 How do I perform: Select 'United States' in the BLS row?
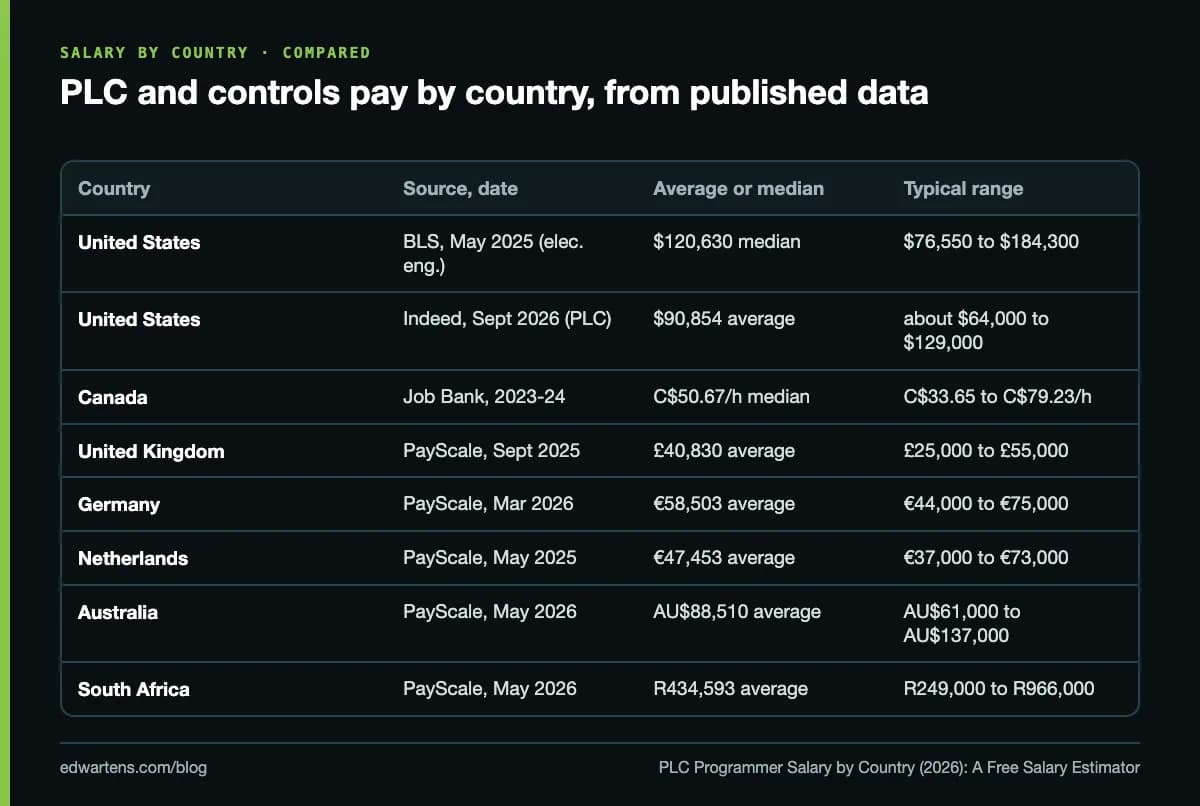[x=139, y=242]
